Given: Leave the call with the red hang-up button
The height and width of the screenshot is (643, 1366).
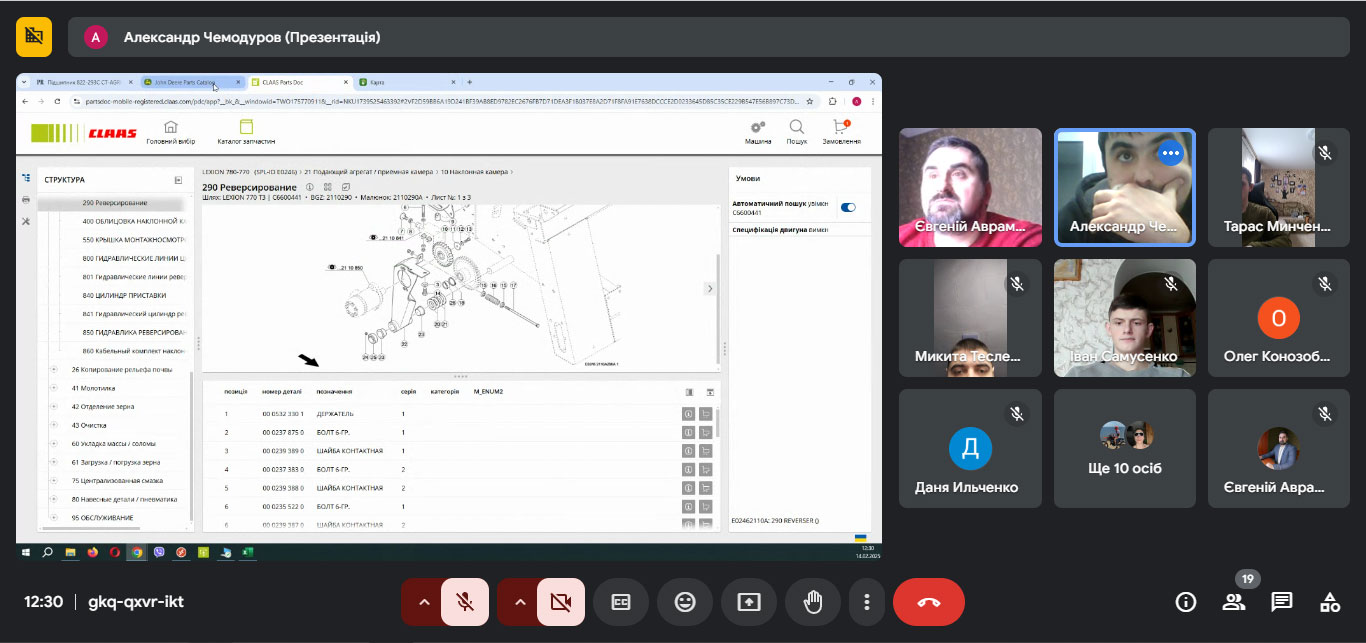Looking at the screenshot, I should (x=929, y=602).
